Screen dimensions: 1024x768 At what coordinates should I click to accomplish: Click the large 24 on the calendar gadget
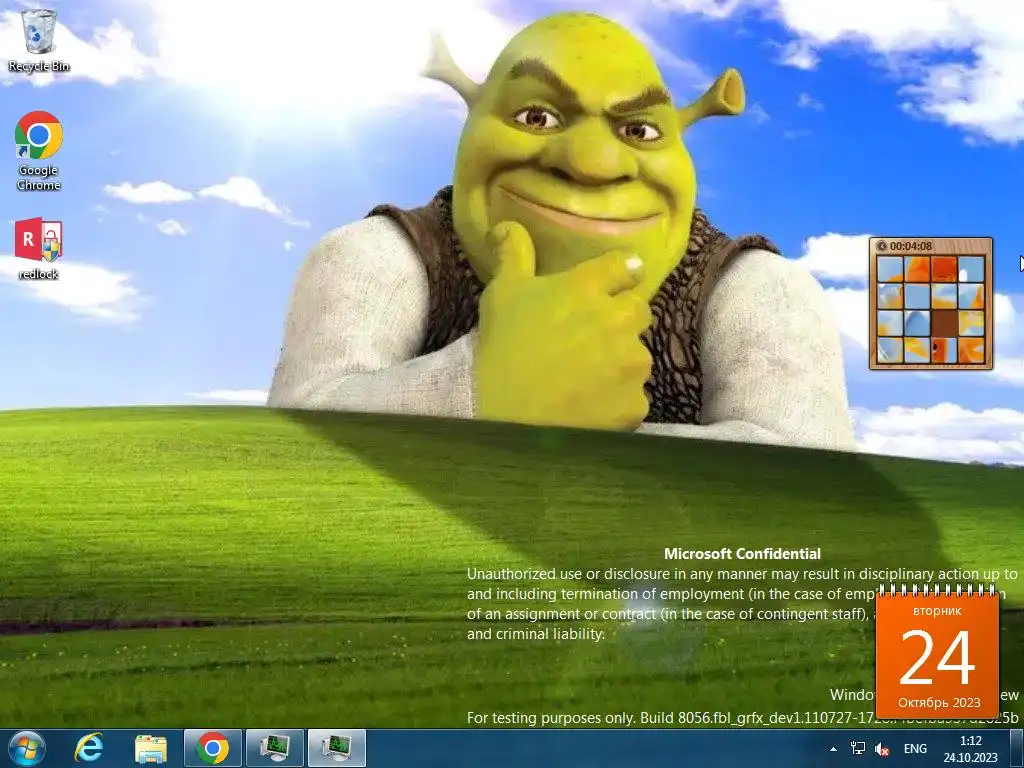click(x=937, y=658)
